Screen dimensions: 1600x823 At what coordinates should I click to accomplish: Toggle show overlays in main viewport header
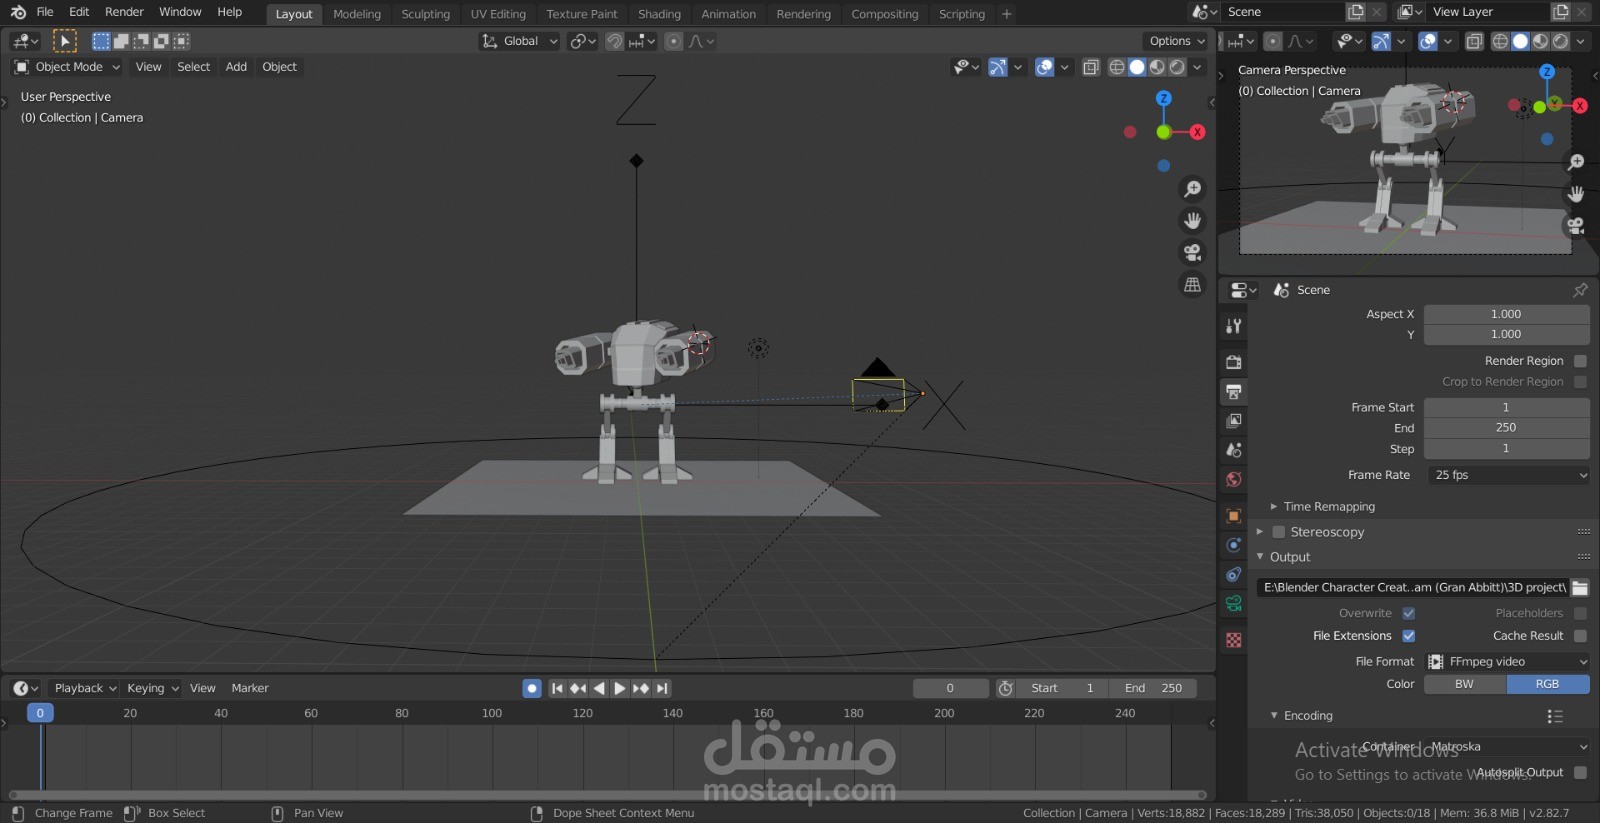(1044, 67)
